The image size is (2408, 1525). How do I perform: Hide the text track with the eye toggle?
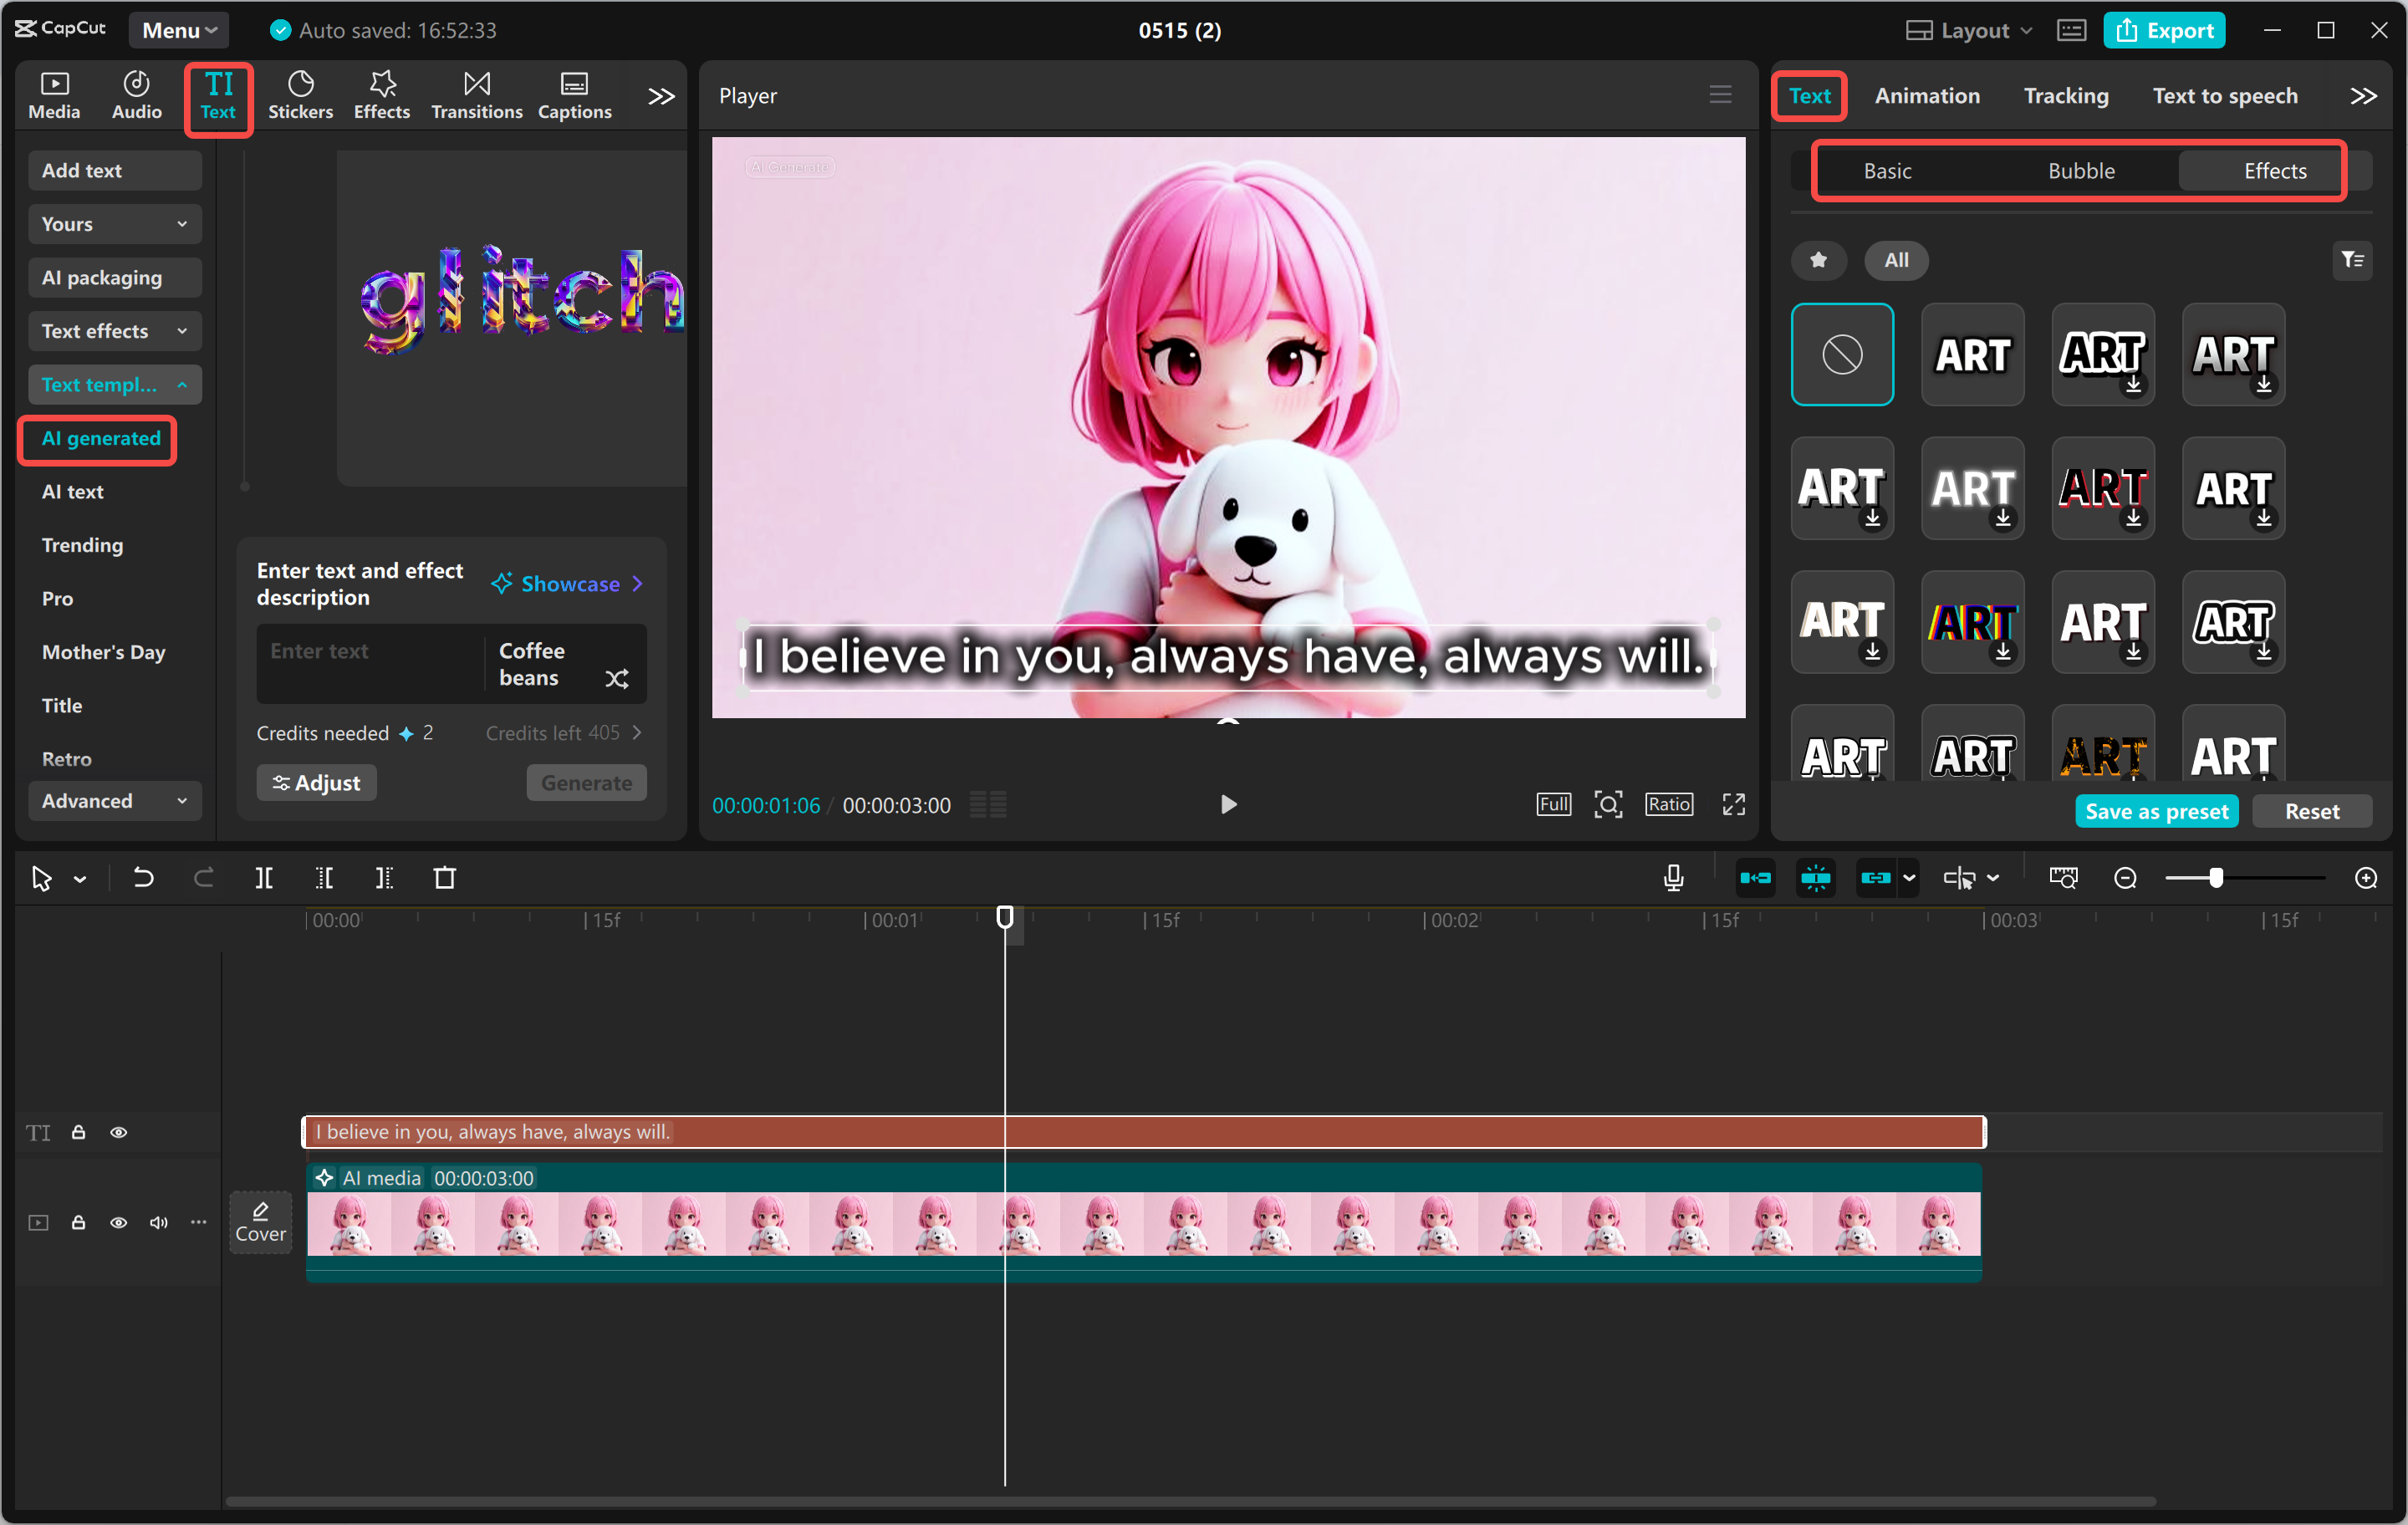pyautogui.click(x=119, y=1132)
